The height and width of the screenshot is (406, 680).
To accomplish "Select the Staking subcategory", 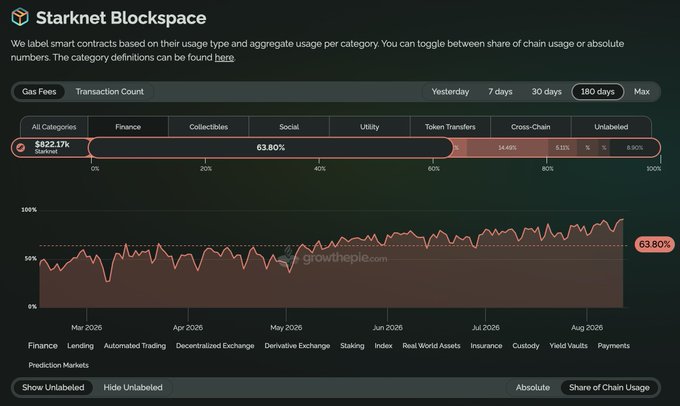I will pyautogui.click(x=352, y=346).
